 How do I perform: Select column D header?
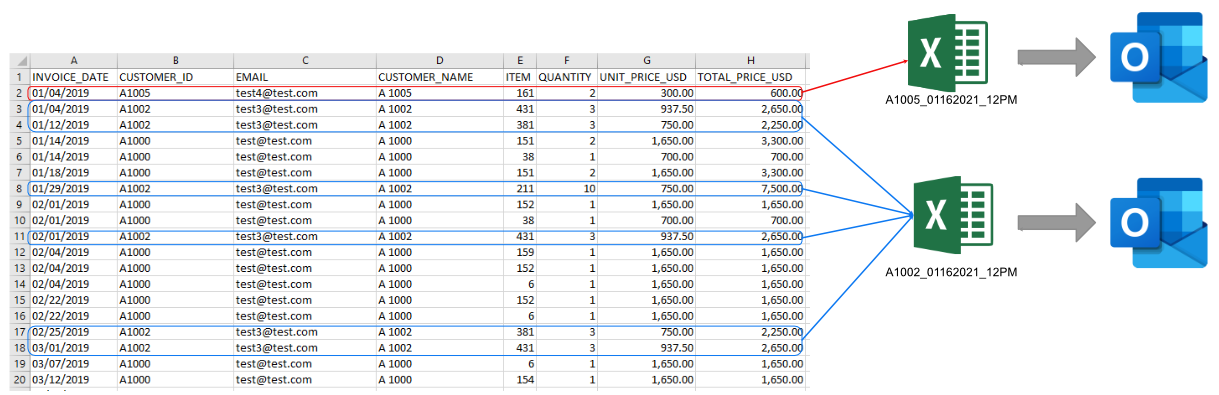point(439,60)
